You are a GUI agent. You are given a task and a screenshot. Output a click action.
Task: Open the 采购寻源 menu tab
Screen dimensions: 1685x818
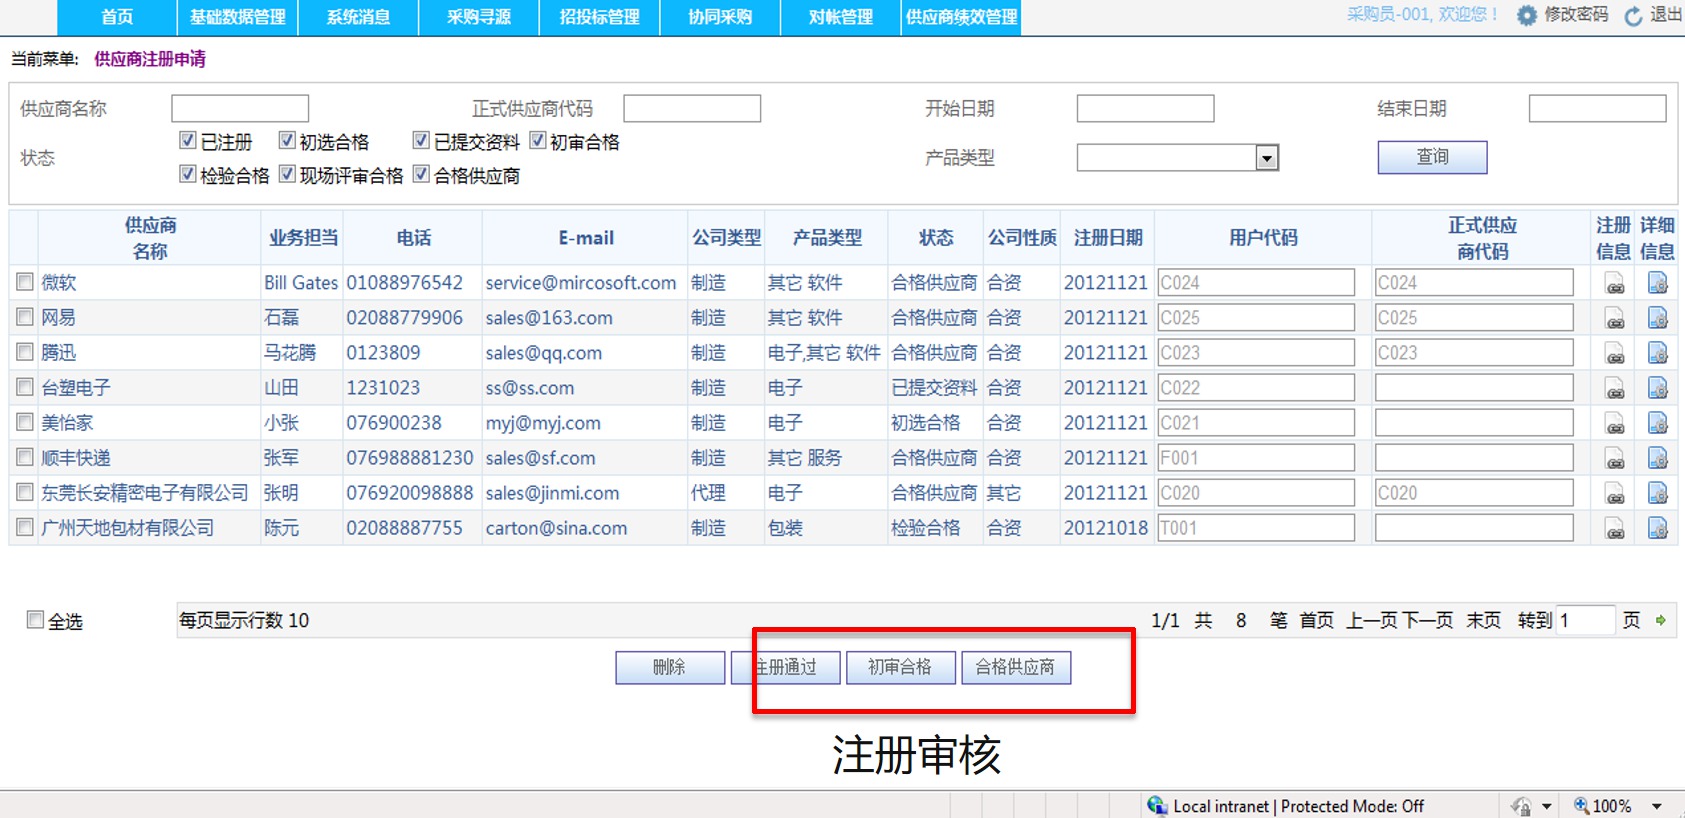478,17
